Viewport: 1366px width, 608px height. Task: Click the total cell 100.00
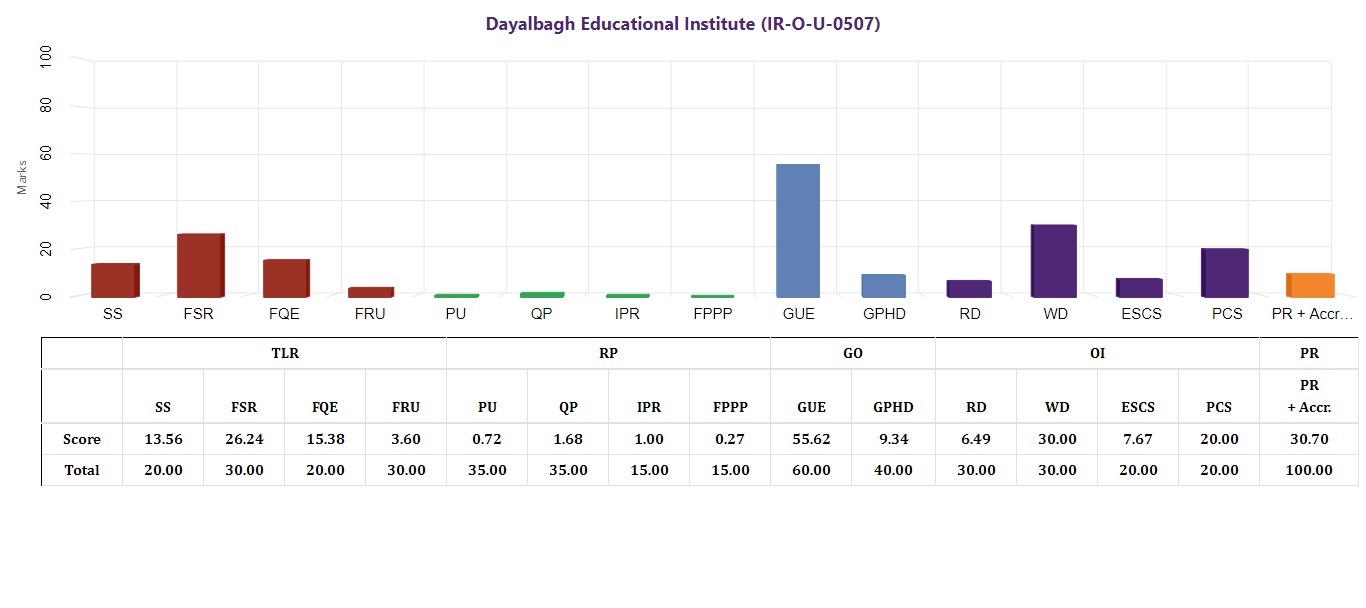pos(1309,470)
